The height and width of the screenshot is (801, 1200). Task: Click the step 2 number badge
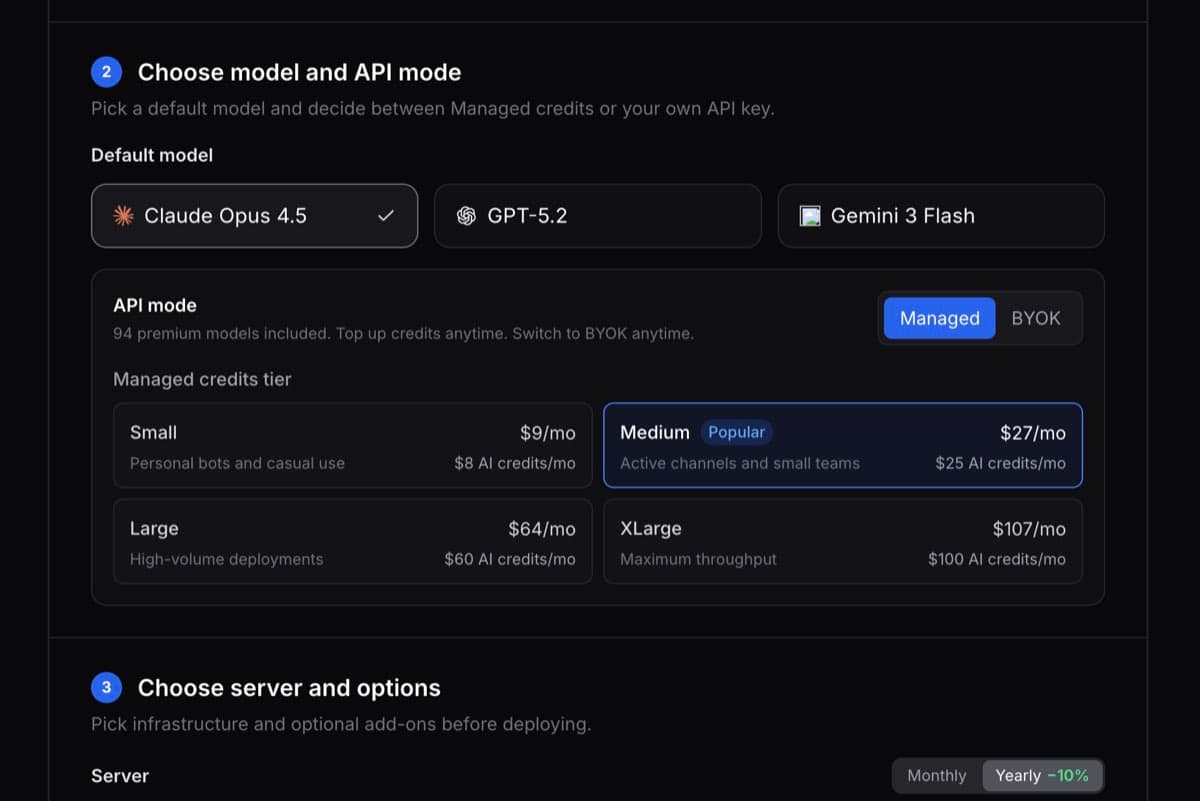tap(106, 71)
